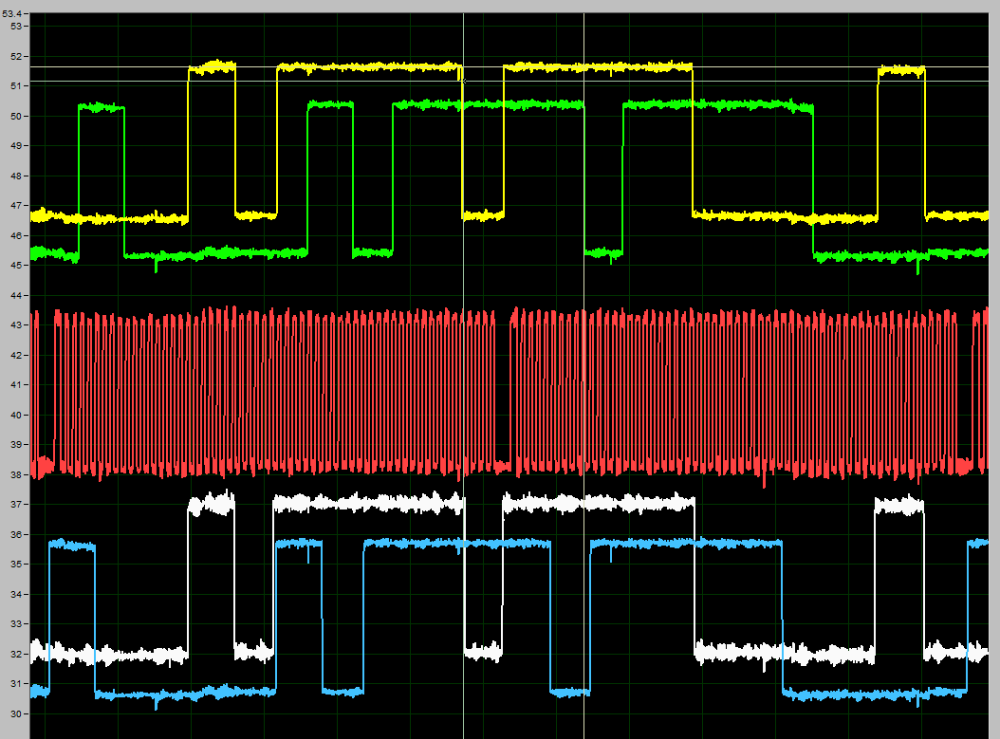1000x739 pixels.
Task: Click the 35 label on Y axis
Action: pyautogui.click(x=16, y=565)
